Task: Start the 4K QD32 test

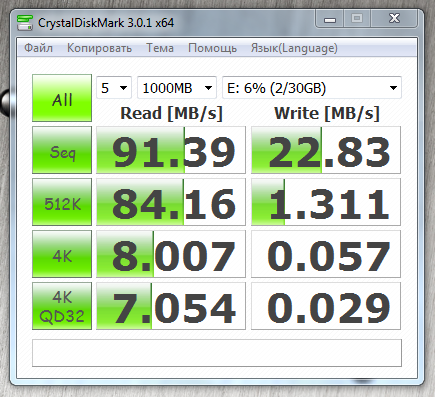Action: pos(62,306)
